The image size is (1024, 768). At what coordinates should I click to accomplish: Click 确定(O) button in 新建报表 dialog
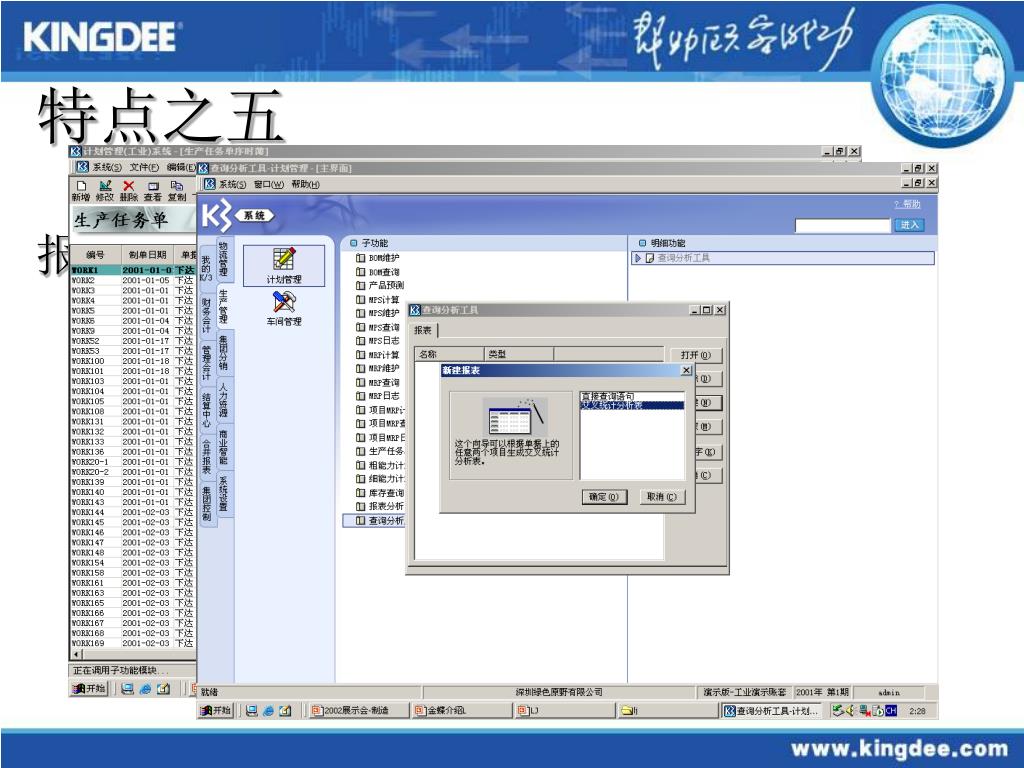[x=603, y=497]
